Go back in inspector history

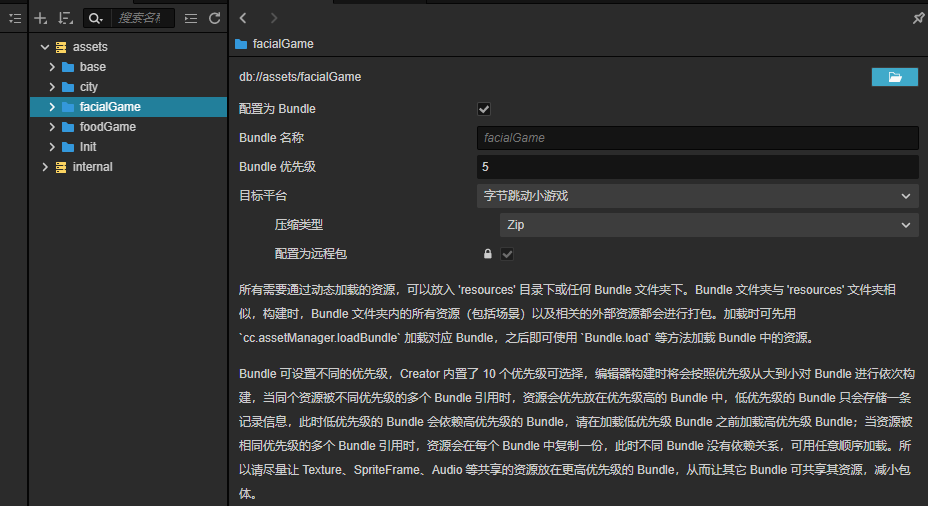click(x=243, y=18)
